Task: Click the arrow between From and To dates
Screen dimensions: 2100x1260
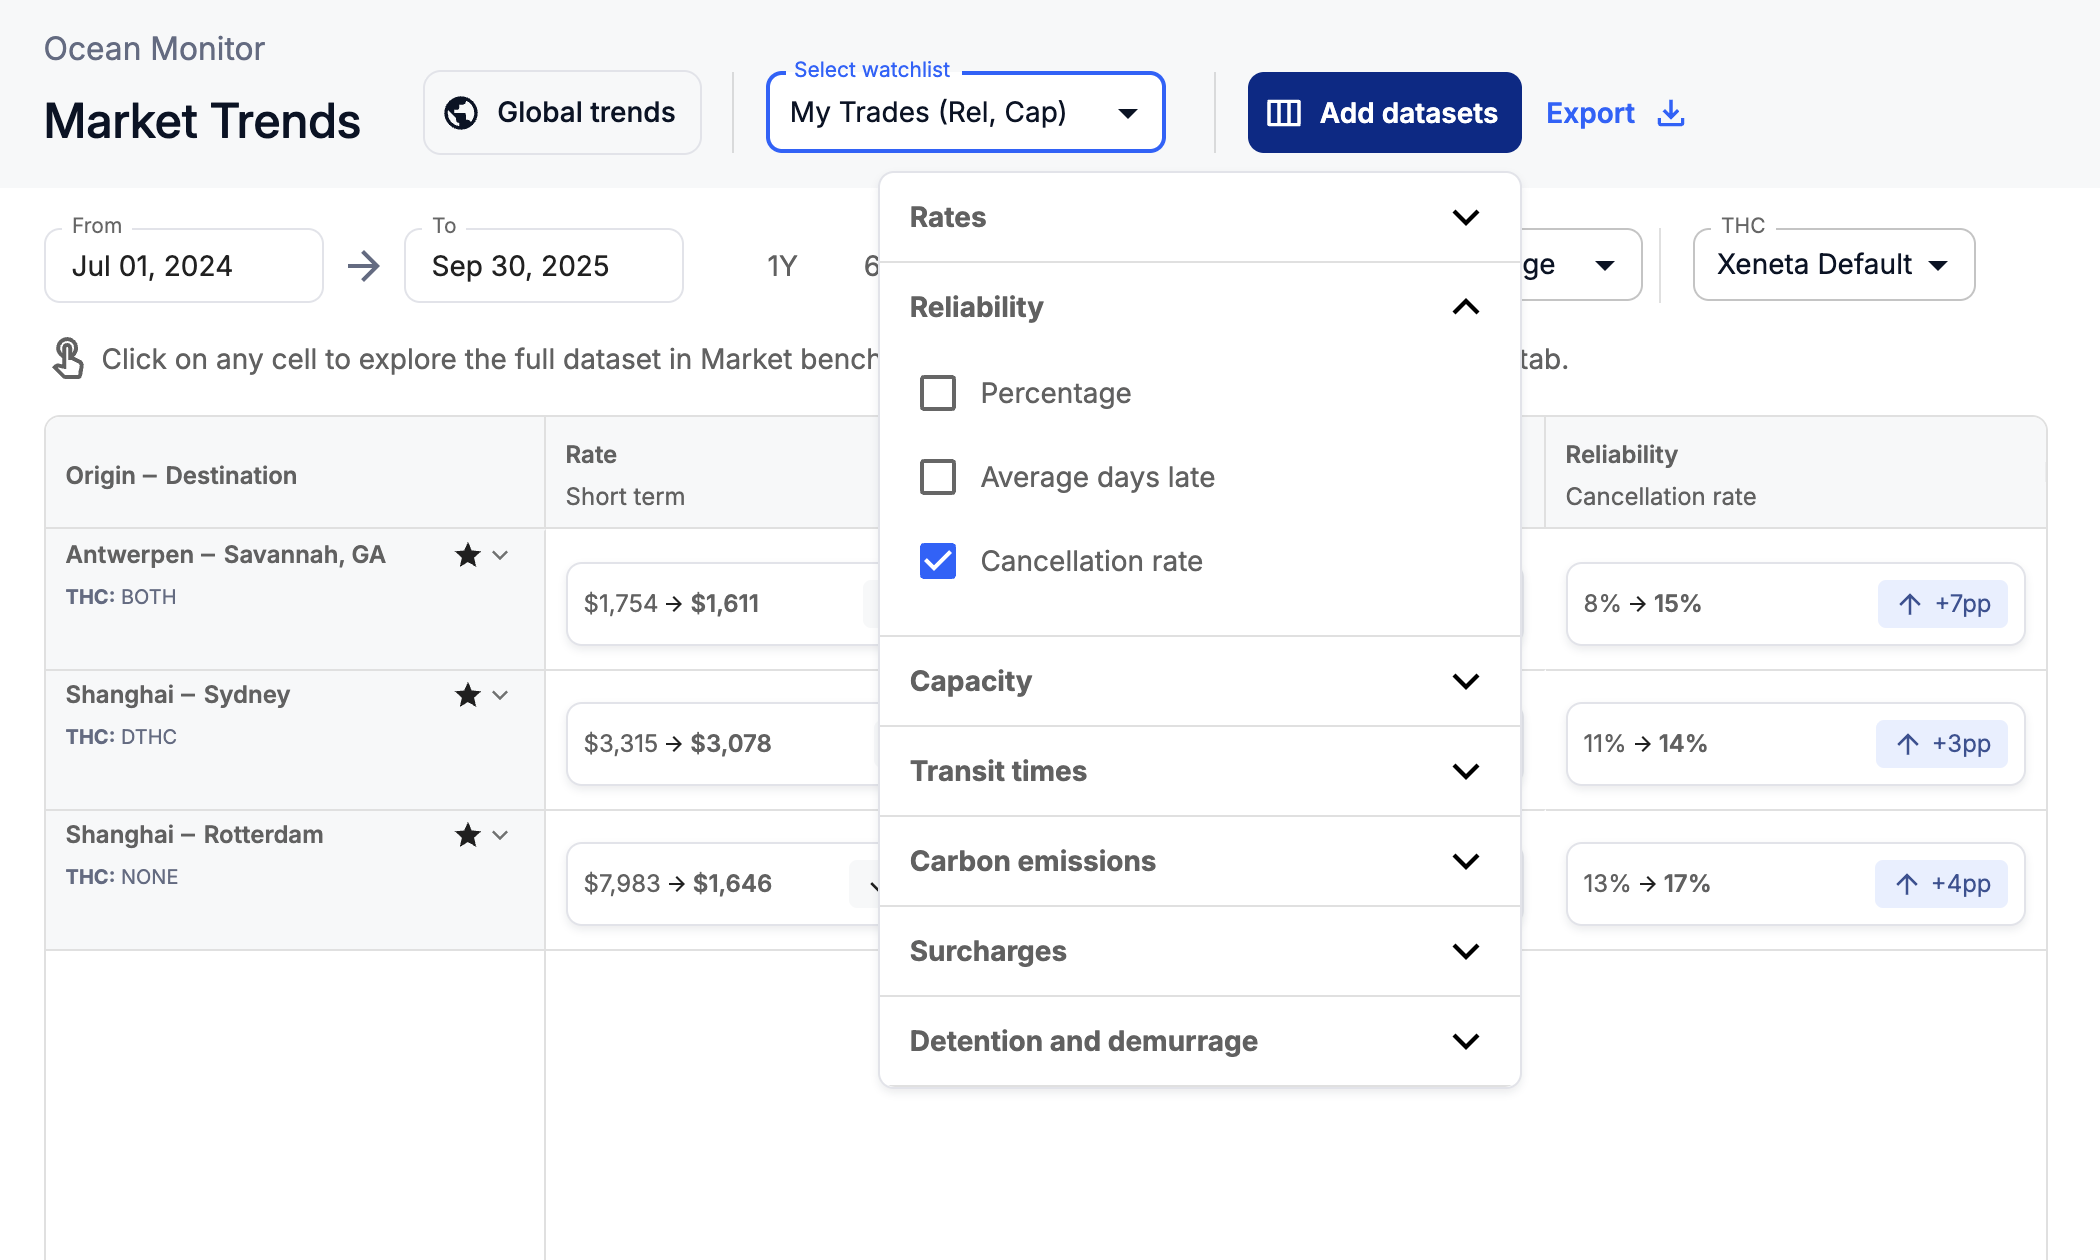Action: click(x=363, y=266)
